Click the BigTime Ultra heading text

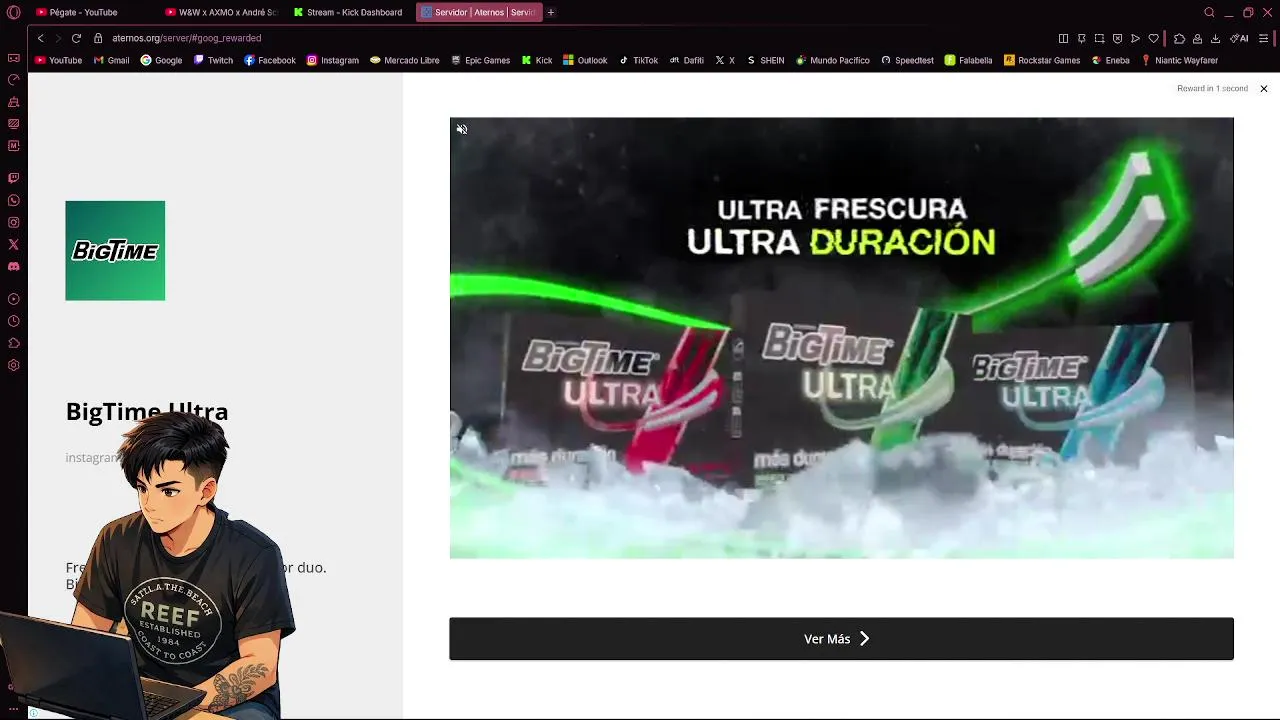click(147, 411)
